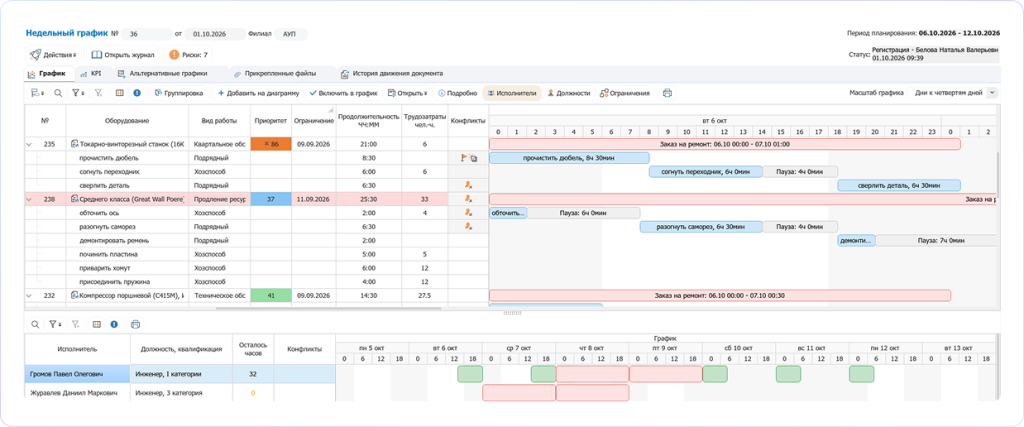Click blue info icon in lower toolbar

click(x=114, y=324)
